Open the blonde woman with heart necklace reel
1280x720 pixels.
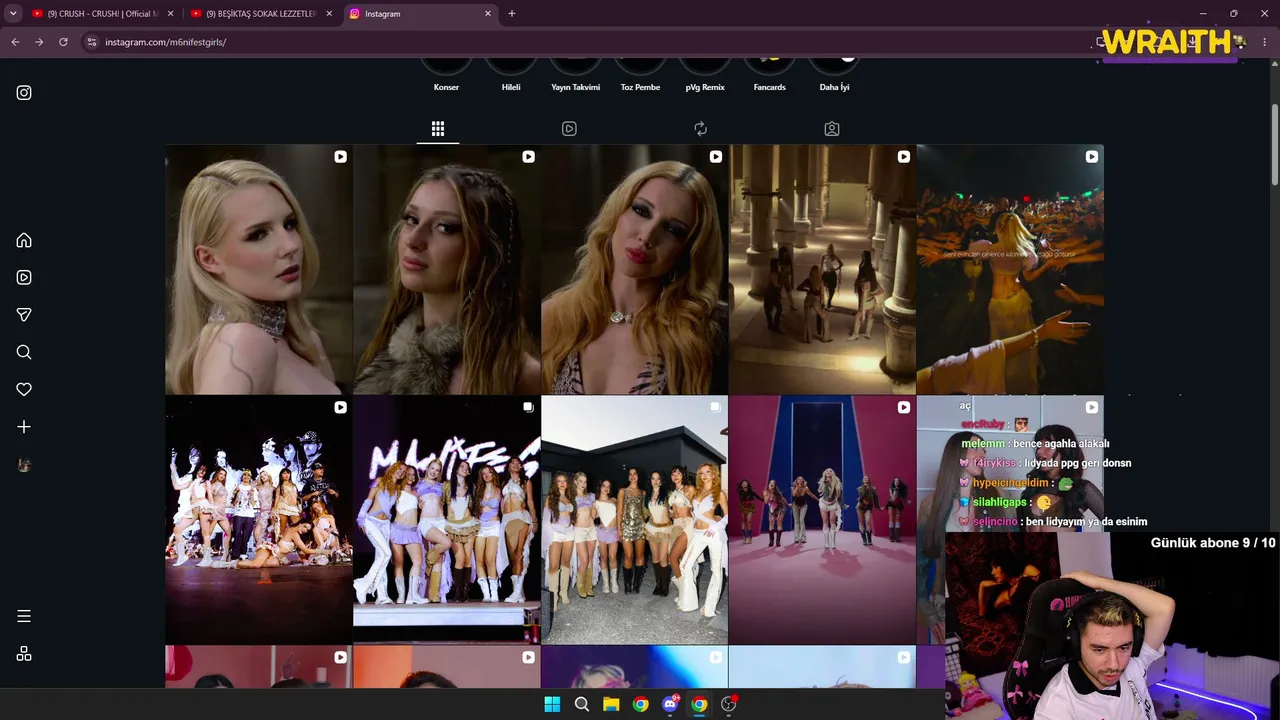click(634, 269)
